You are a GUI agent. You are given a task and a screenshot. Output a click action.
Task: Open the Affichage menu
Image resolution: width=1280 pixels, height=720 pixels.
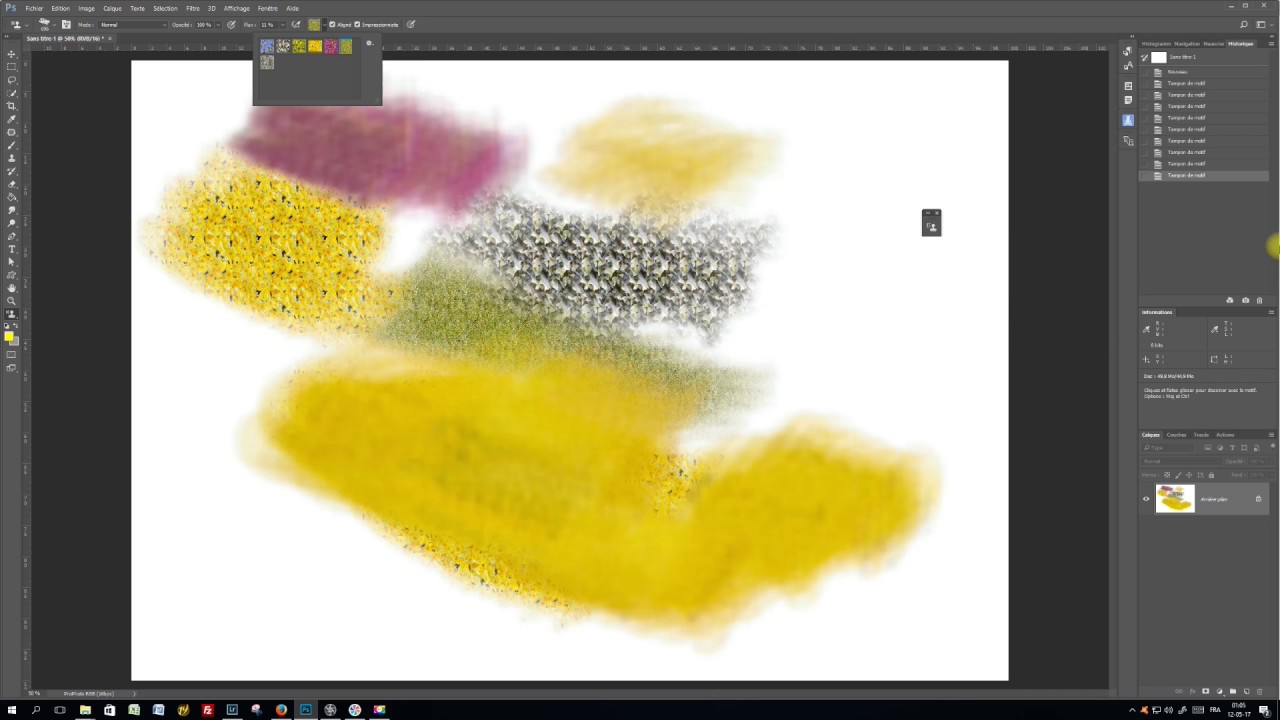(x=237, y=8)
